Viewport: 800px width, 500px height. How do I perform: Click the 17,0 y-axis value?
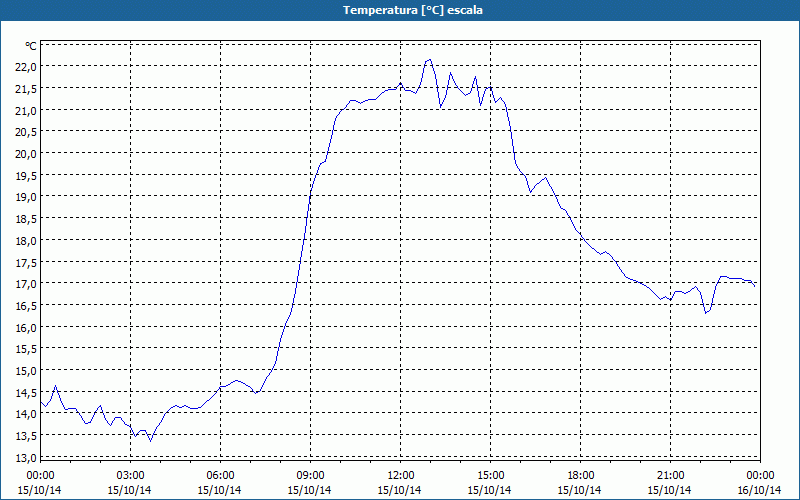click(x=26, y=284)
